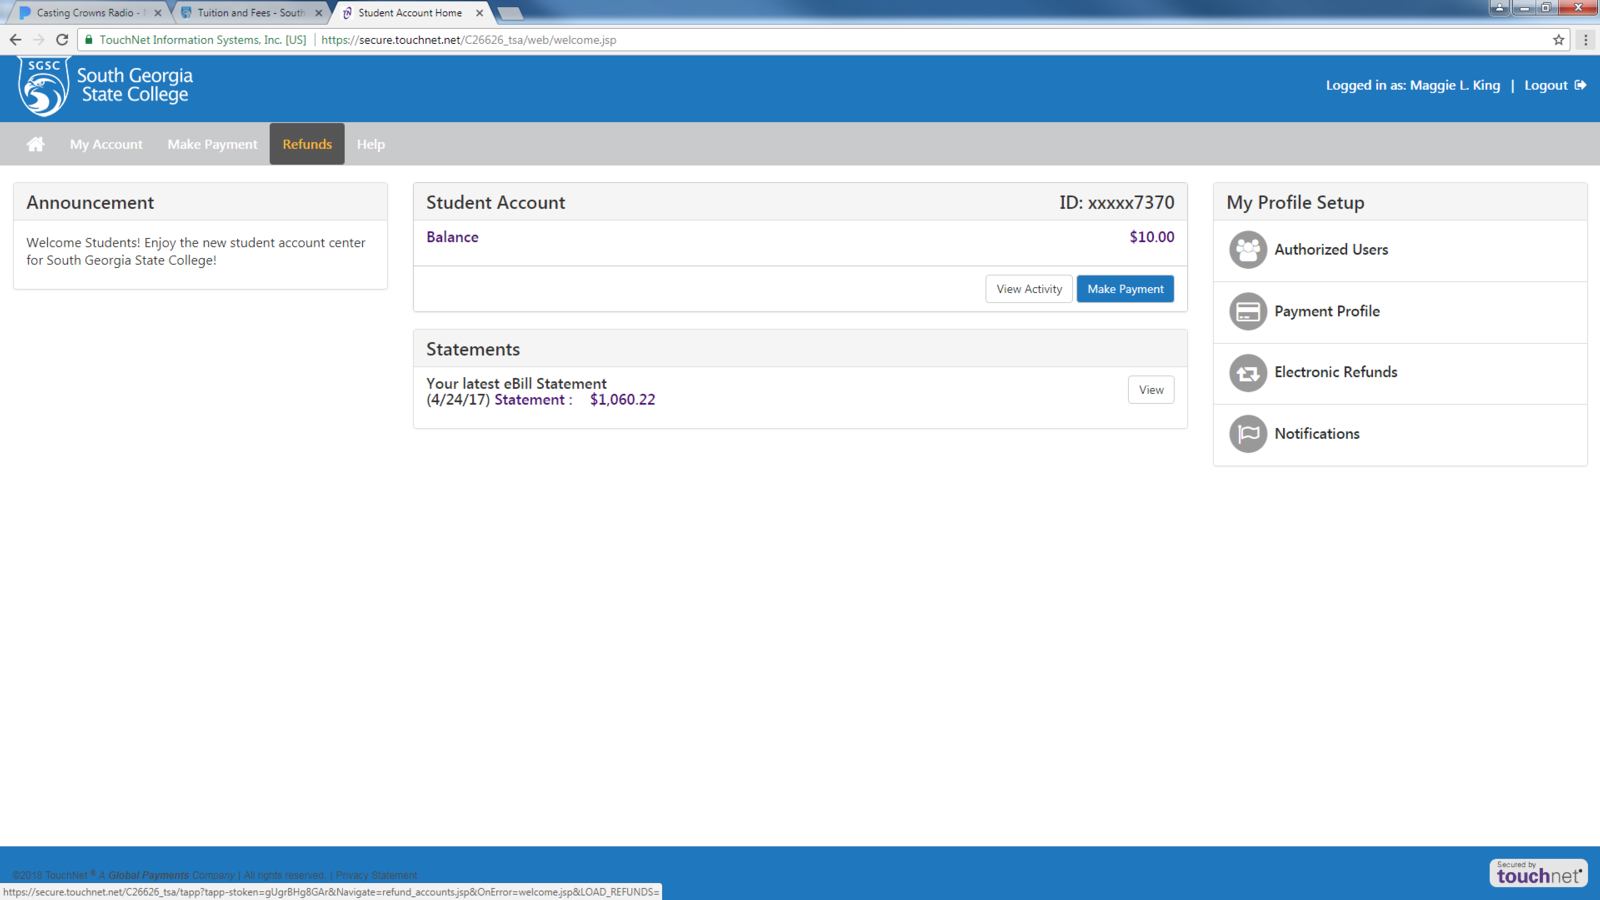Screen dimensions: 1600x900
Task: Click the South Georgia State College logo
Action: pos(106,87)
